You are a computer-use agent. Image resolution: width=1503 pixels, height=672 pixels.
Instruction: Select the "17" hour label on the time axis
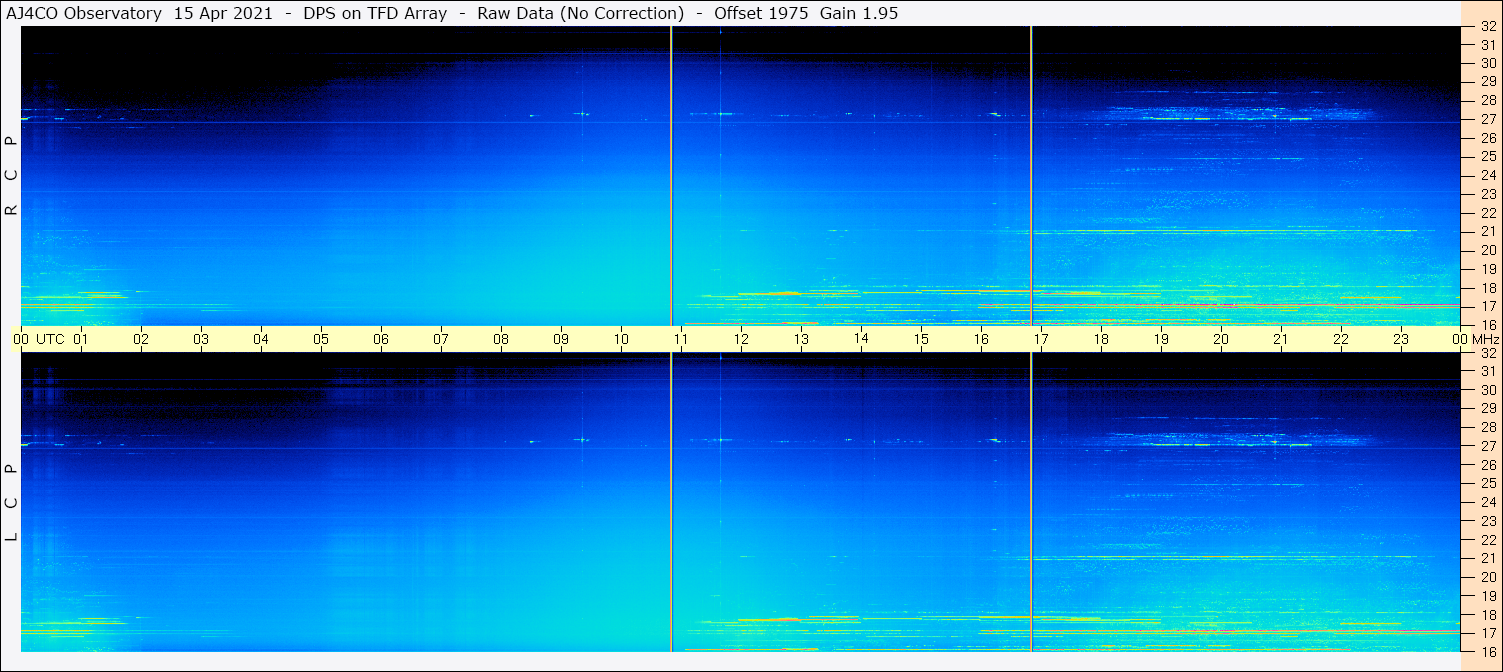tap(1041, 339)
